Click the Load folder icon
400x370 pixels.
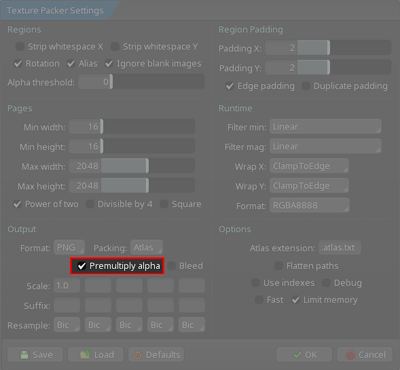85,354
